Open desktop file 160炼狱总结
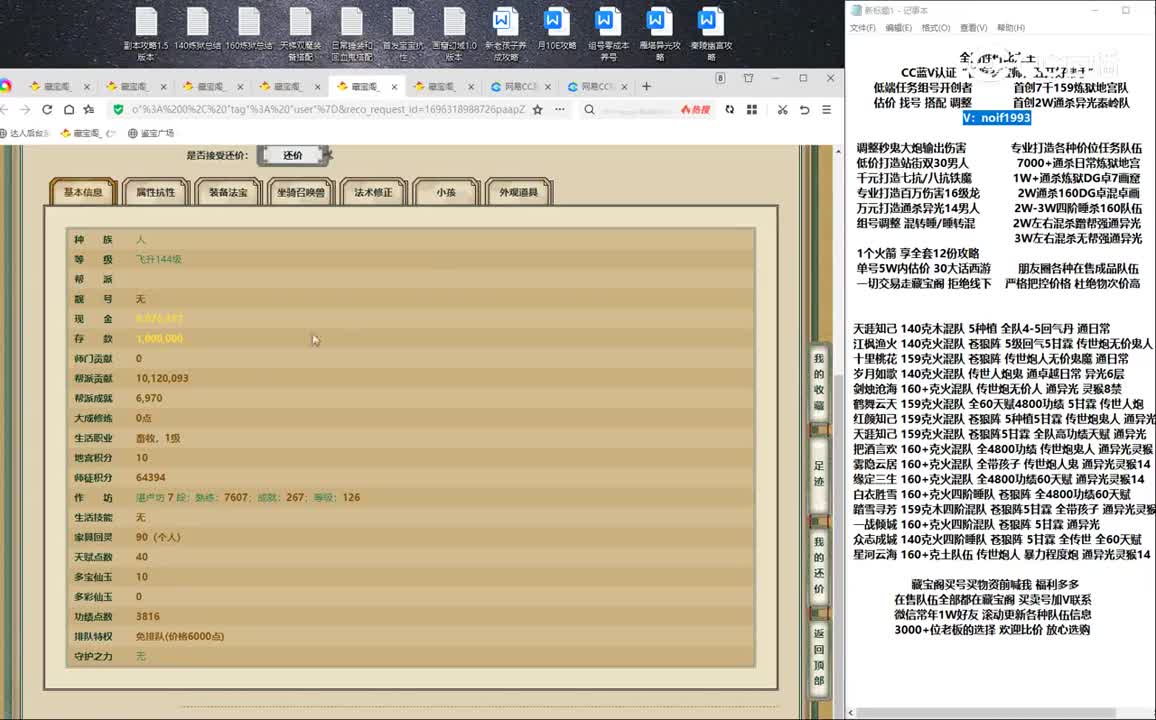Image resolution: width=1156 pixels, height=720 pixels. pyautogui.click(x=249, y=29)
